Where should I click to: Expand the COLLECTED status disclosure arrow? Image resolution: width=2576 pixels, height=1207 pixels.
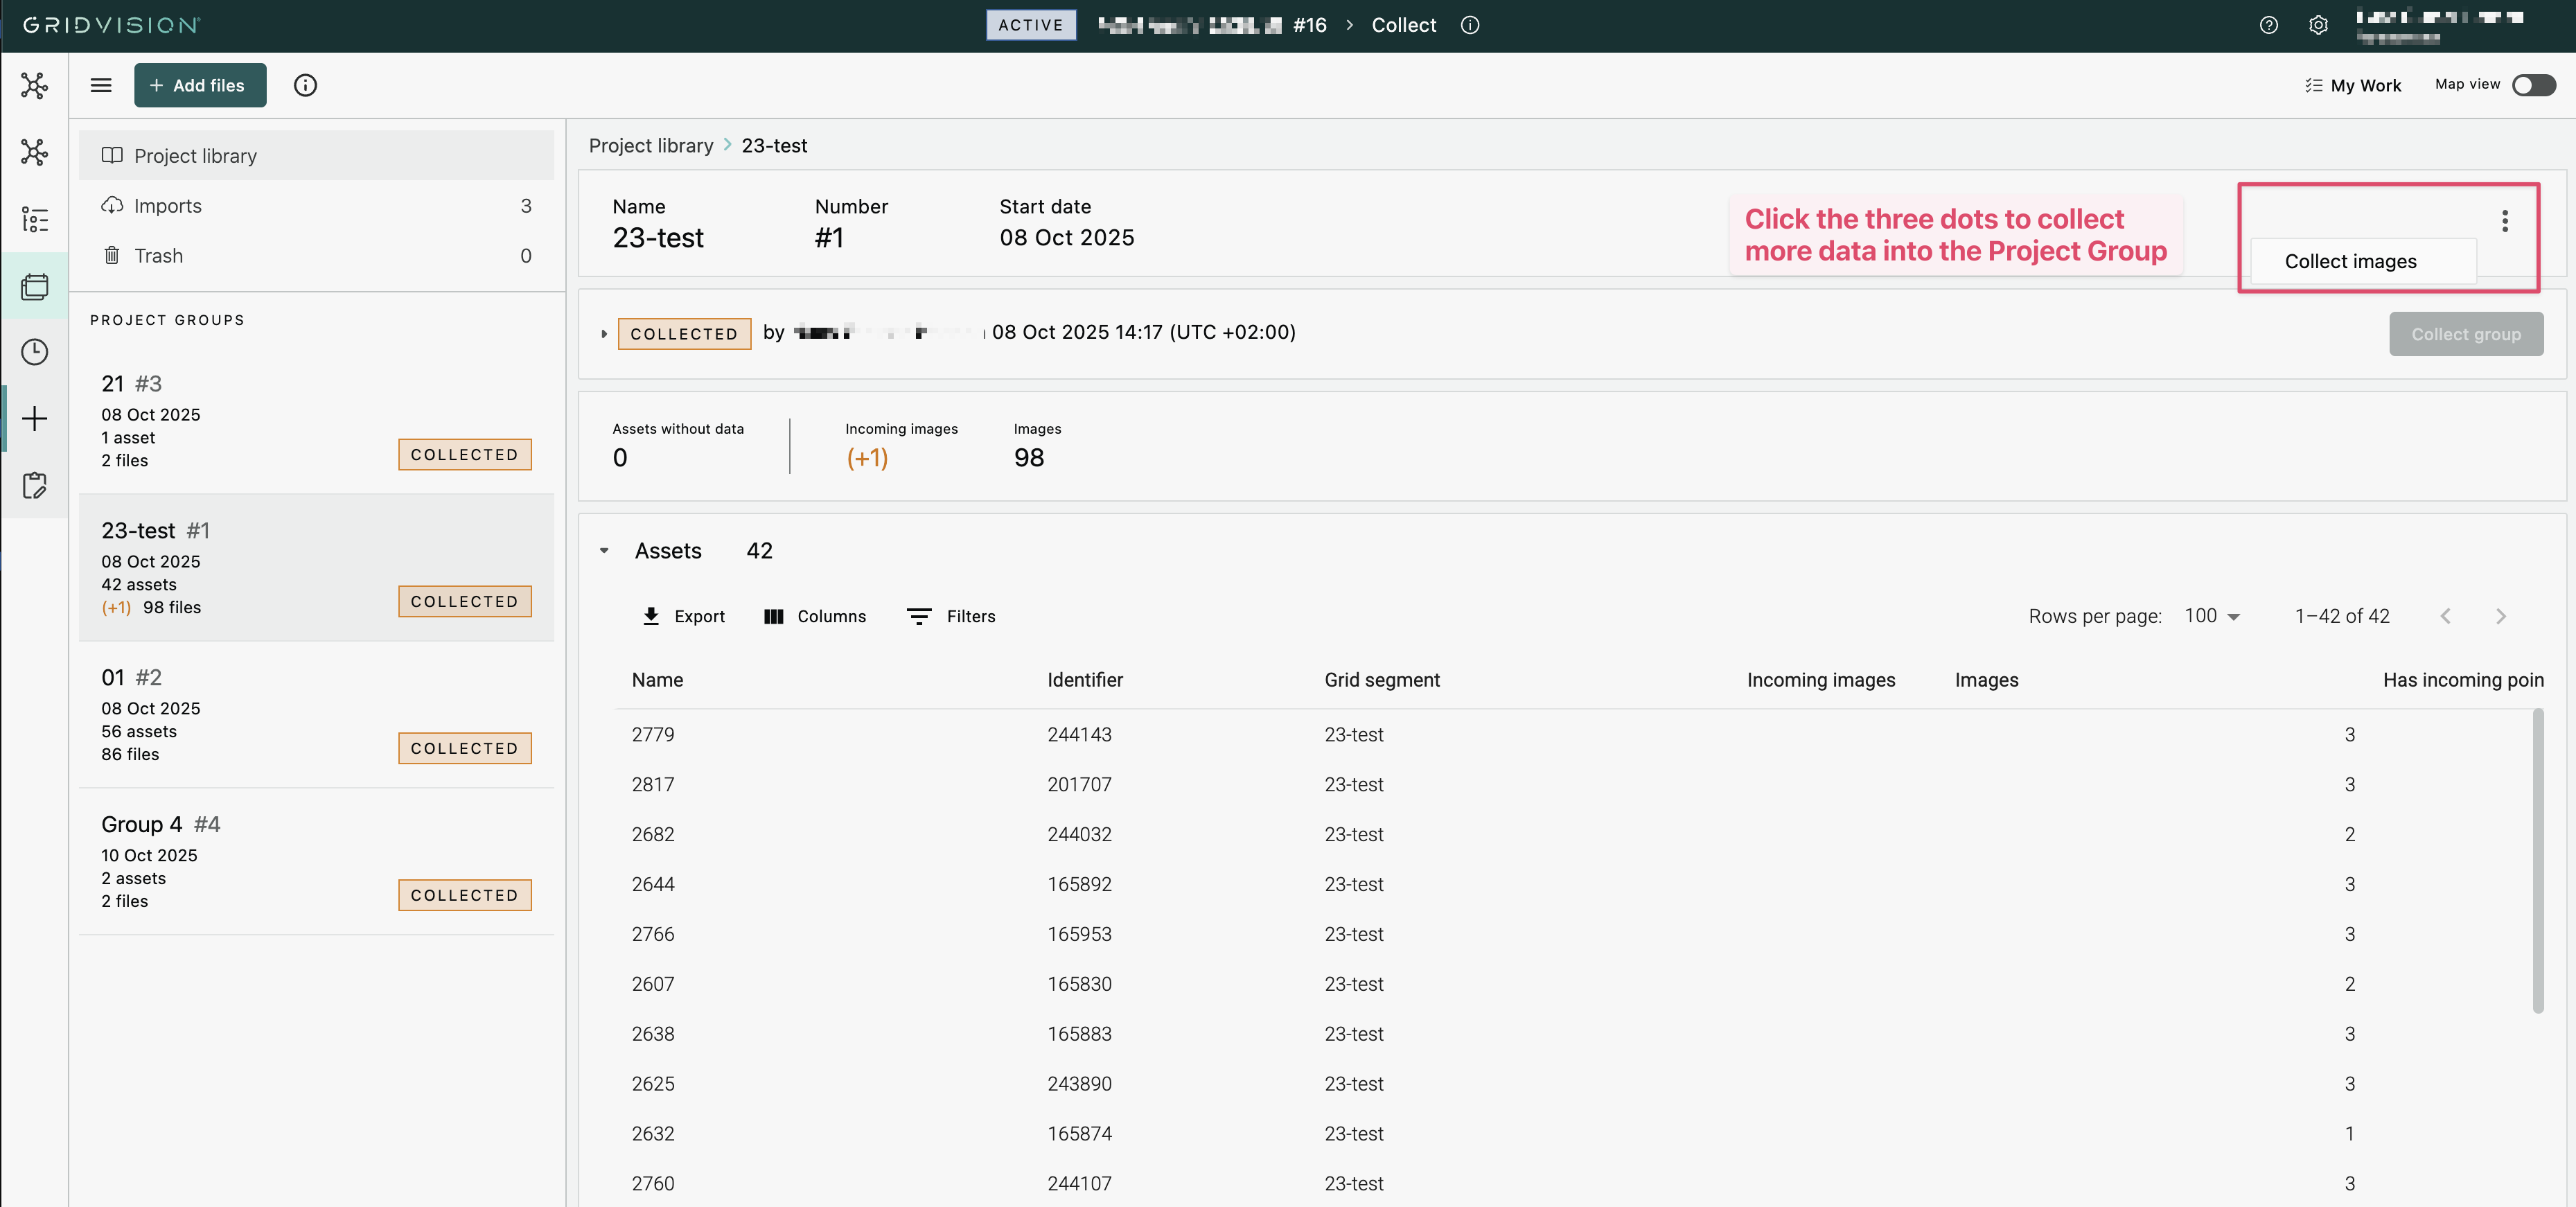pos(603,333)
